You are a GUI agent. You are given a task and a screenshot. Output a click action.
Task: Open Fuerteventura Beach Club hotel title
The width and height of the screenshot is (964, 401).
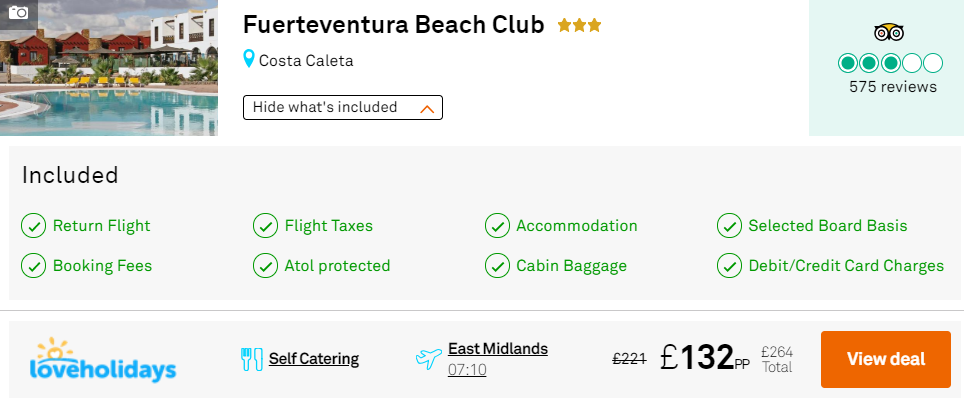393,25
